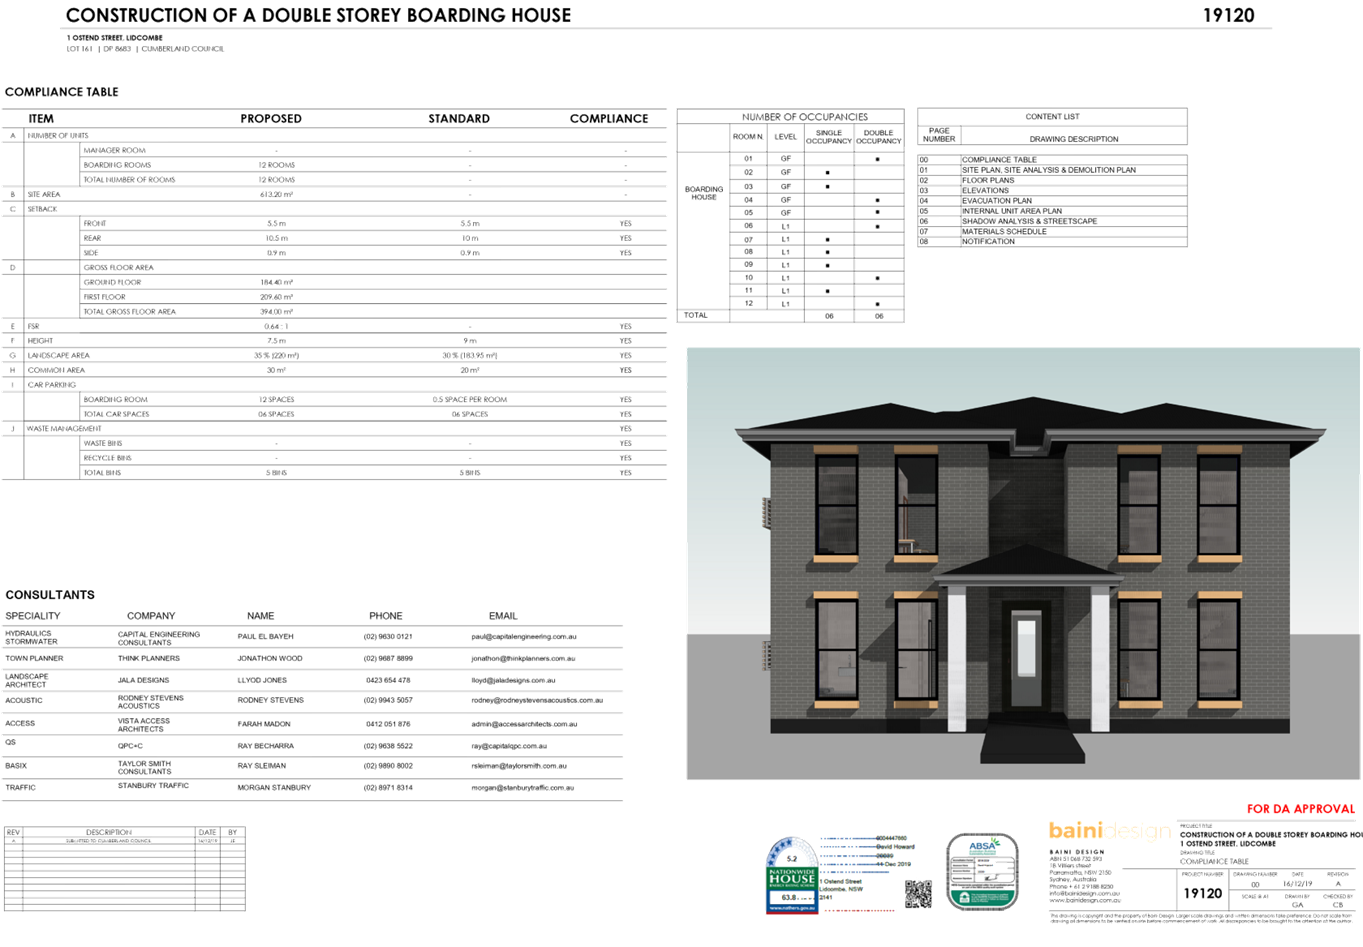The width and height of the screenshot is (1363, 947).
Task: Select Elevations entry in content list
Action: point(985,191)
